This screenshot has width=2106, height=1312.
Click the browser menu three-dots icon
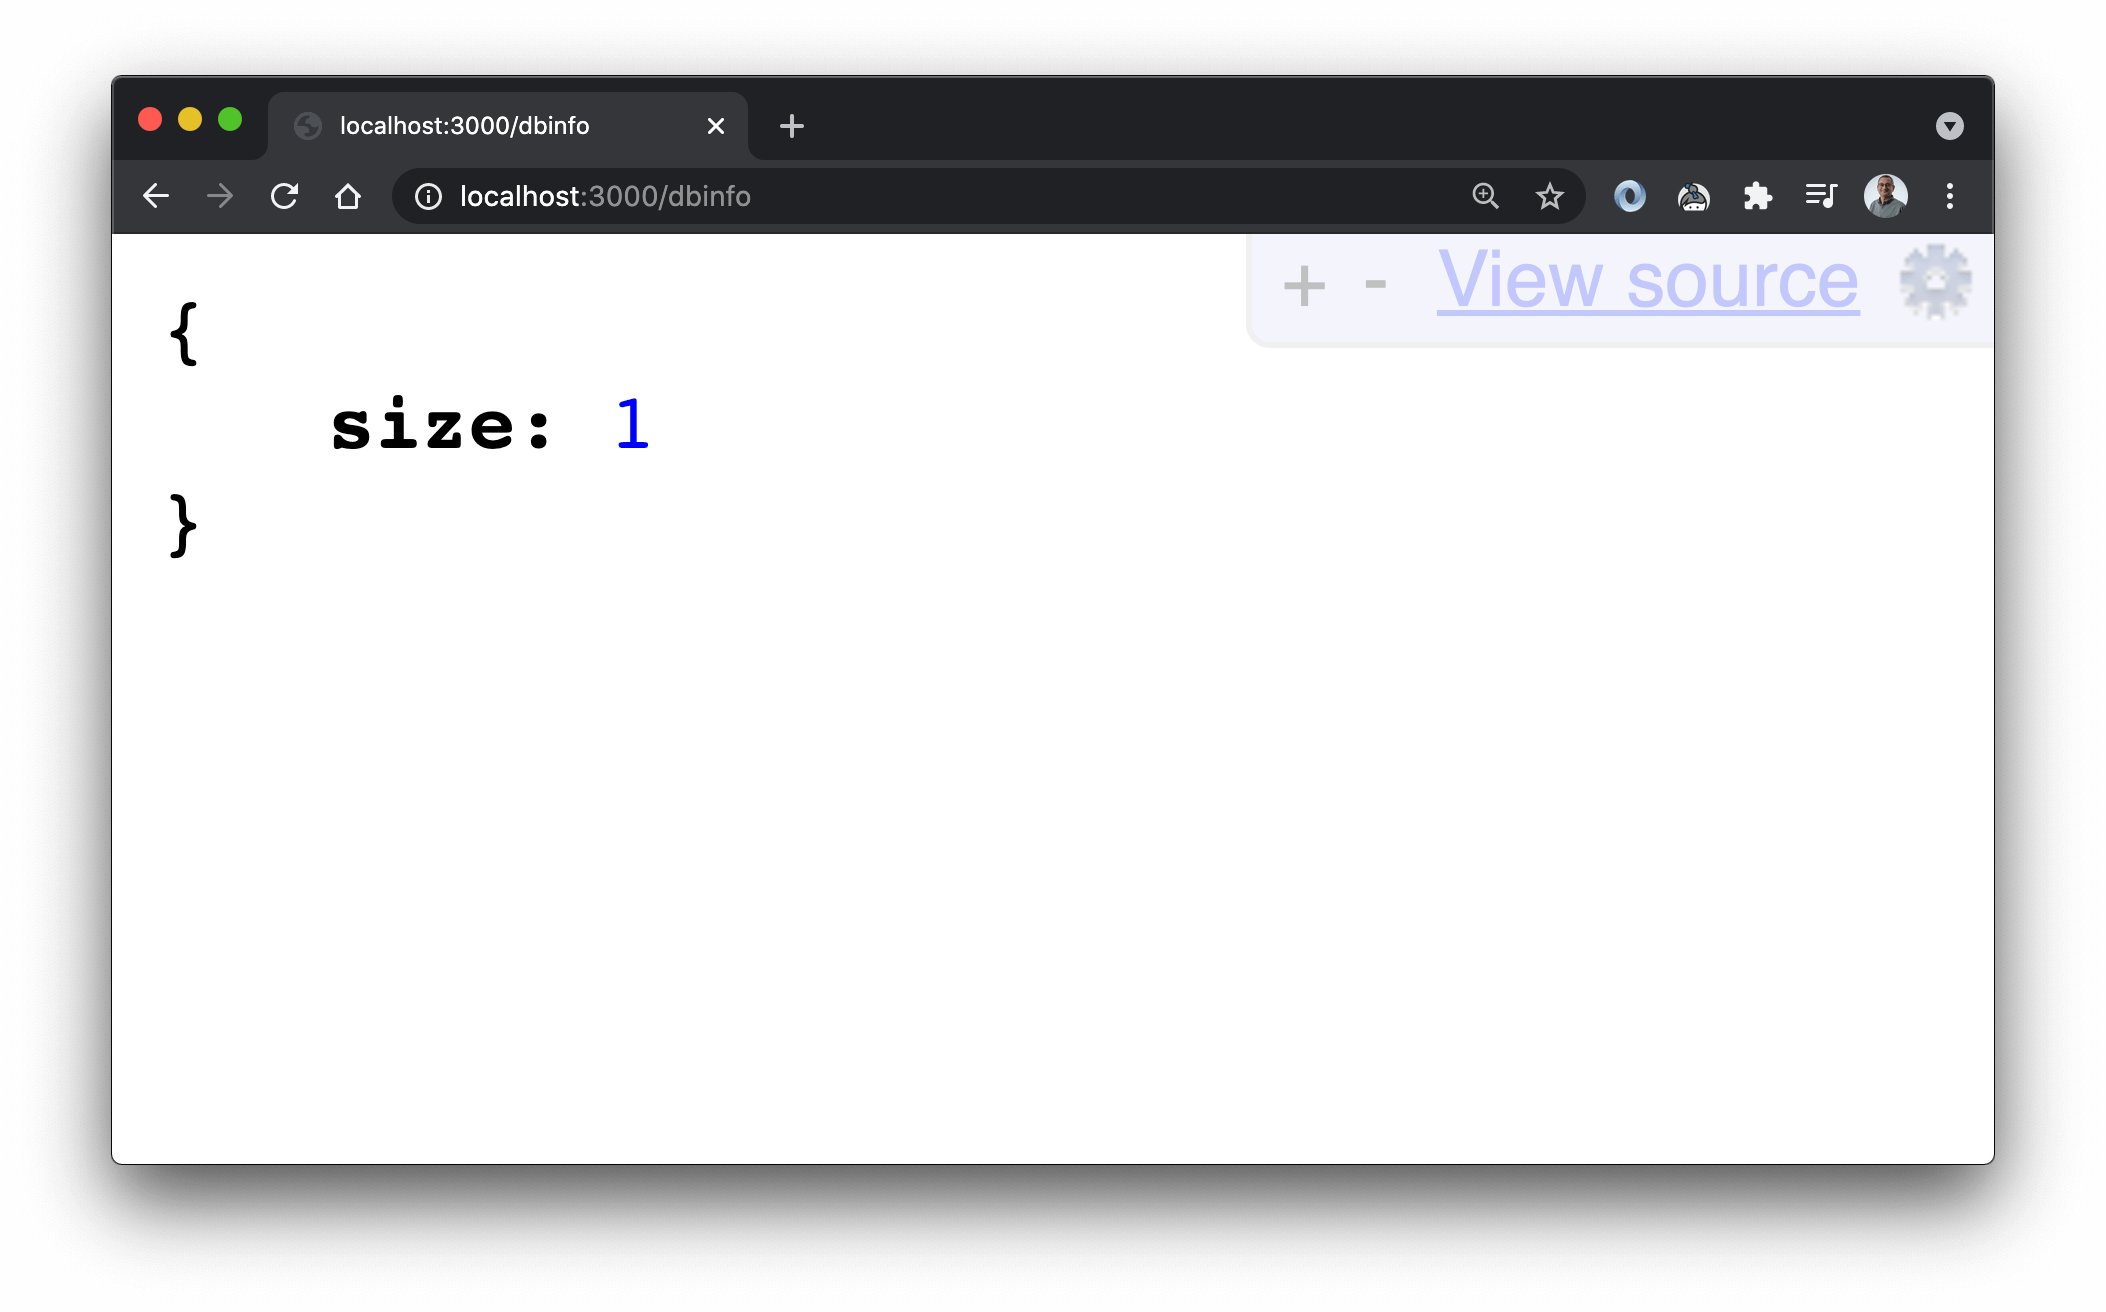pos(1950,196)
